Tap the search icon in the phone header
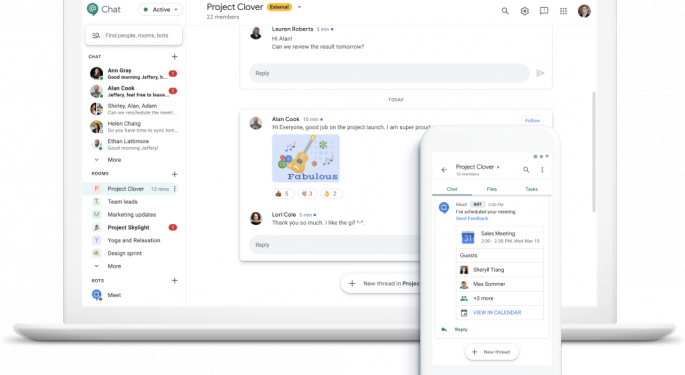 coord(526,170)
